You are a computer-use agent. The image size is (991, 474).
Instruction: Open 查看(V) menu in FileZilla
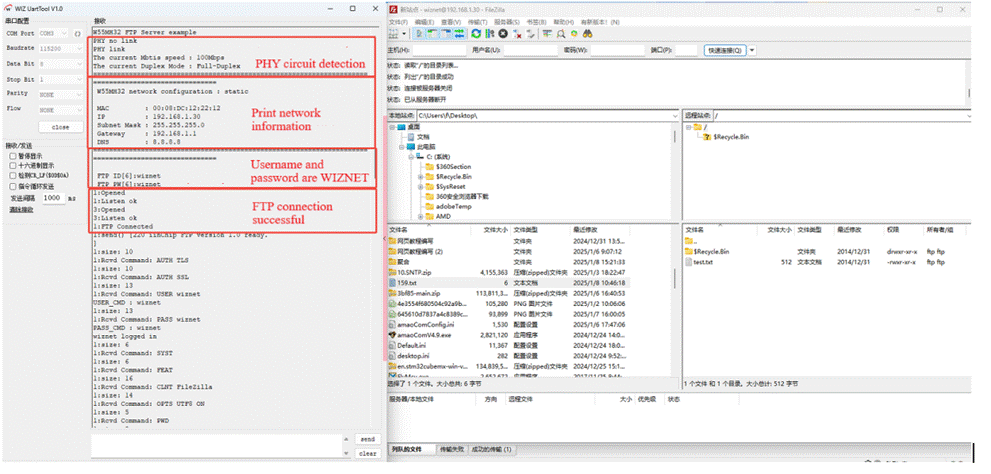tap(451, 21)
